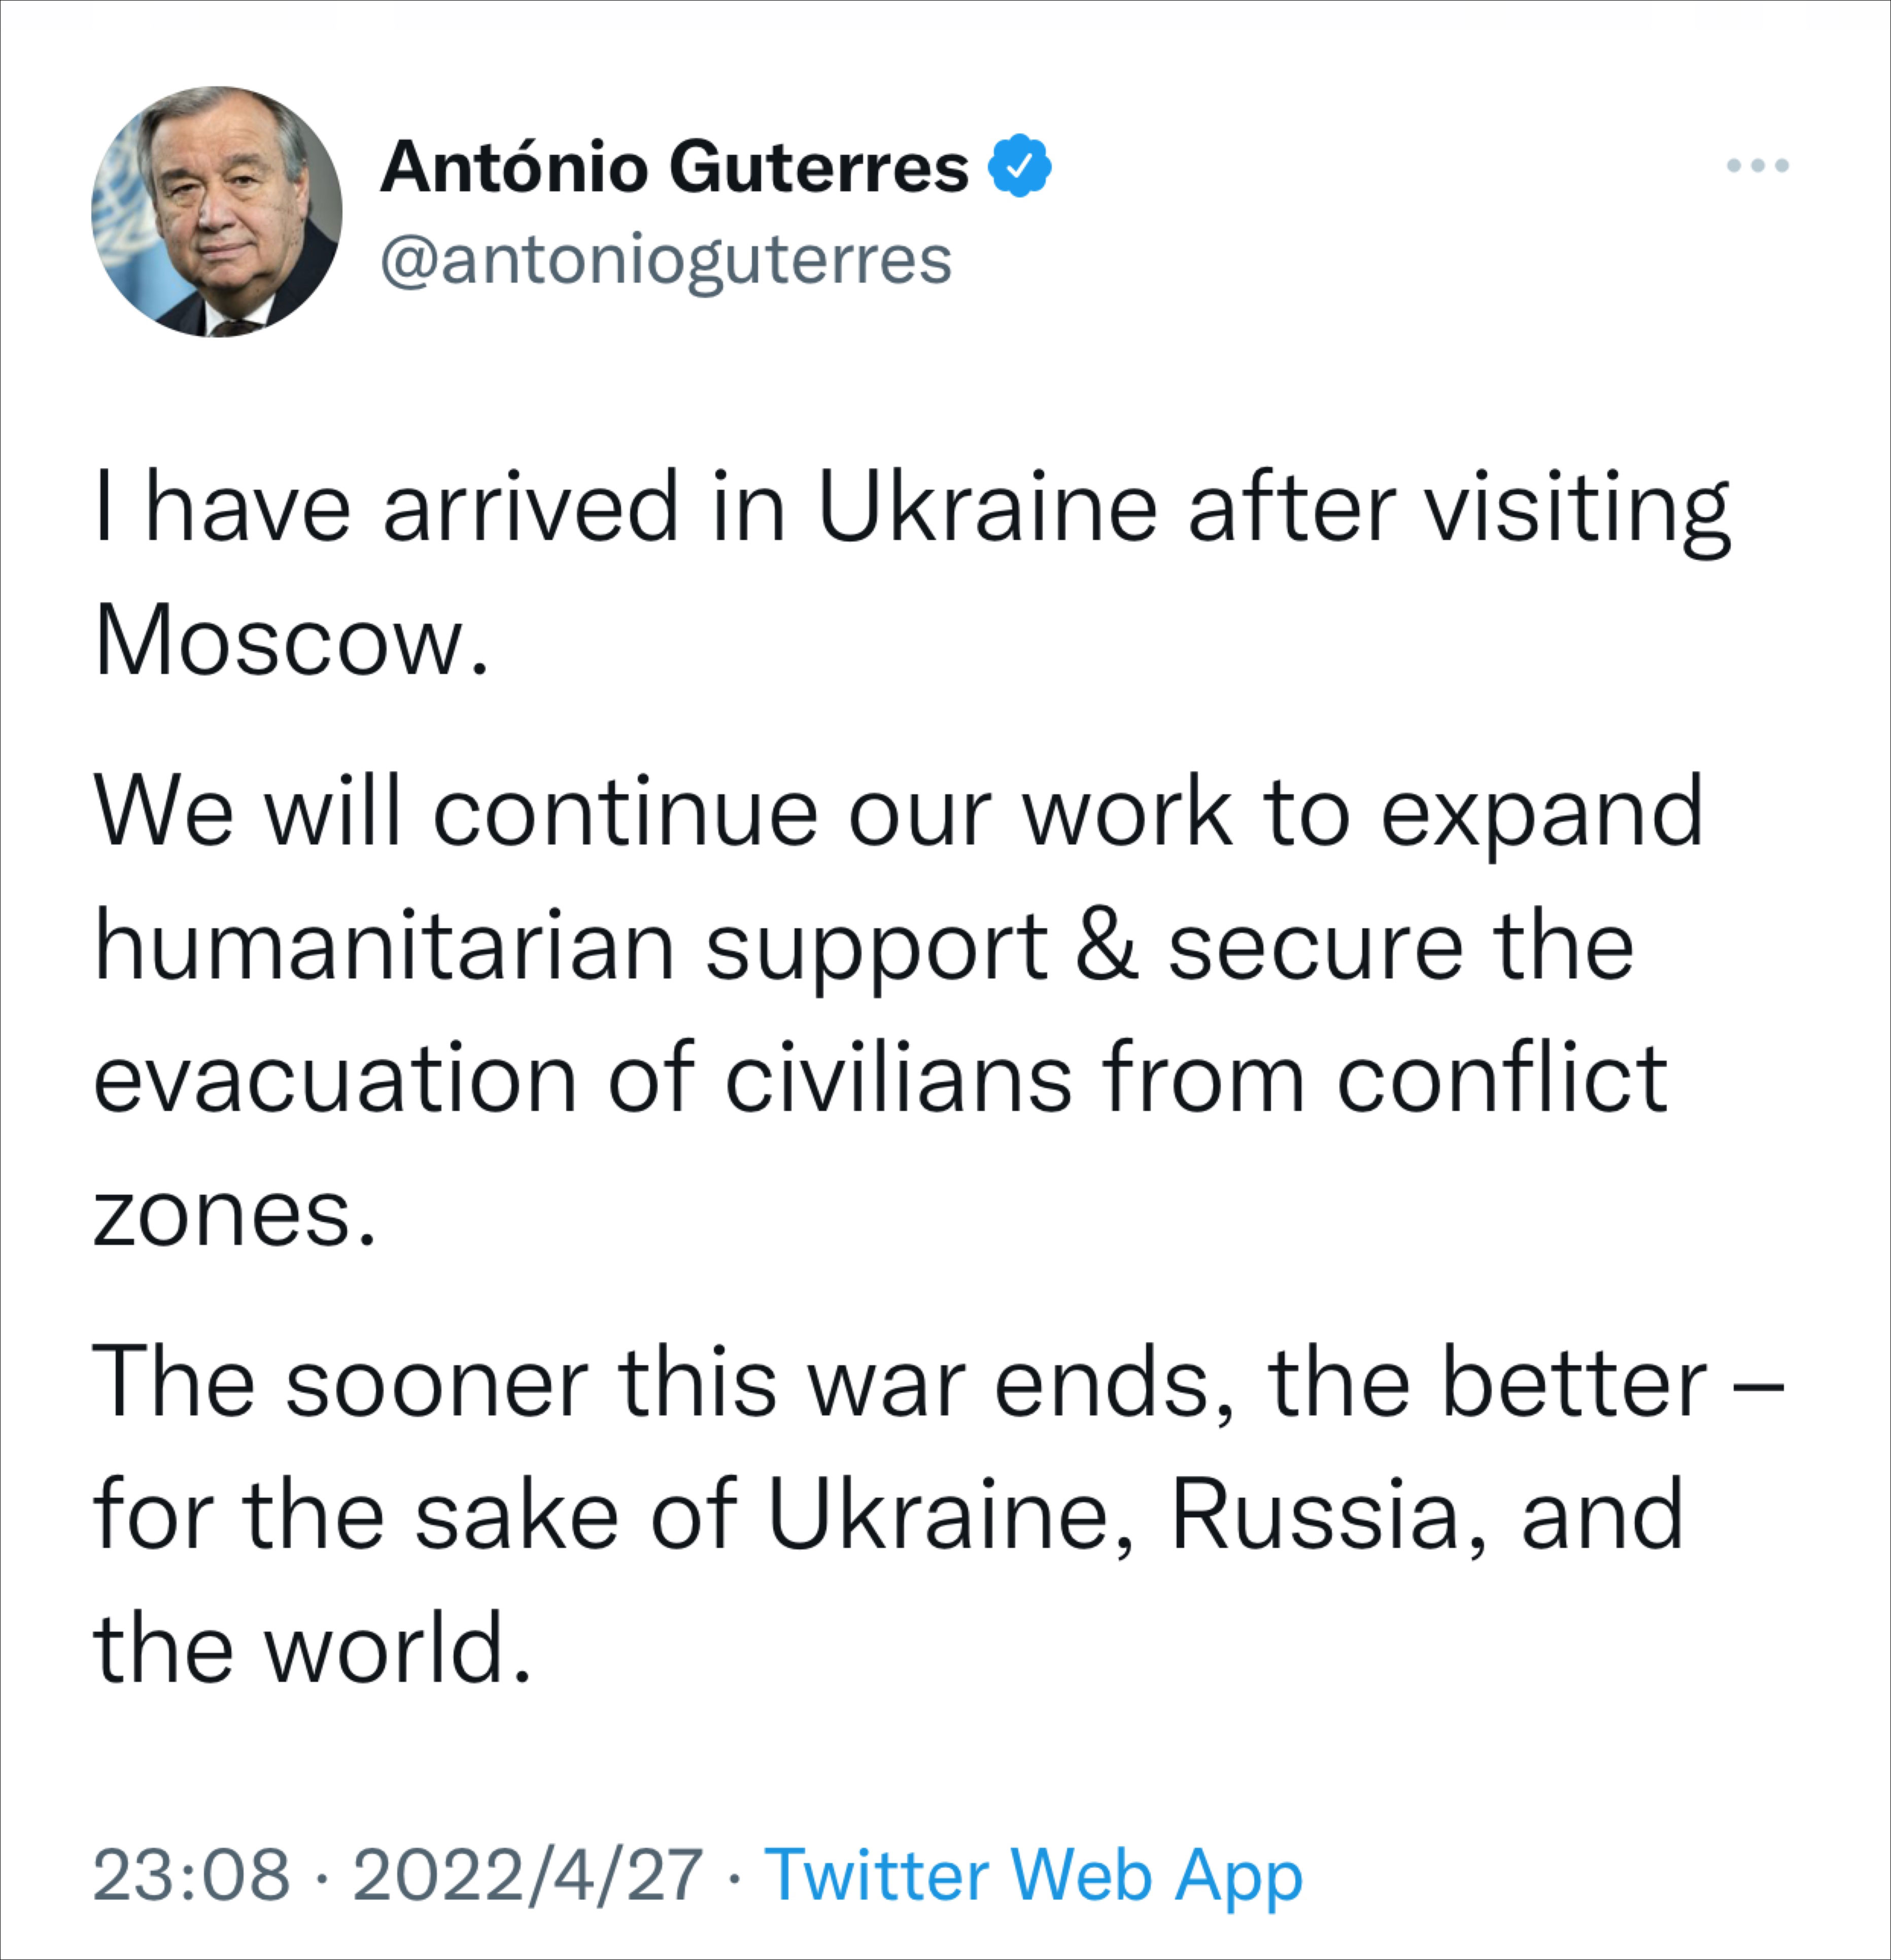Click the 23:08 timestamp
The width and height of the screenshot is (1891, 1960).
tap(191, 1874)
